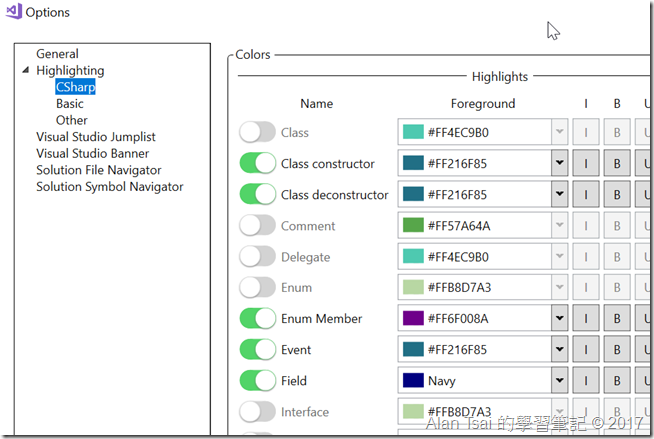Screen dimensions: 654x439
Task: Toggle bold for Event row
Action: tap(617, 350)
